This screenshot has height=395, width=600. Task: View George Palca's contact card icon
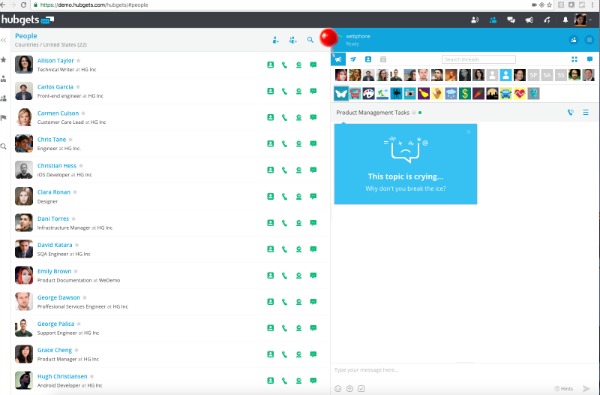pos(271,328)
